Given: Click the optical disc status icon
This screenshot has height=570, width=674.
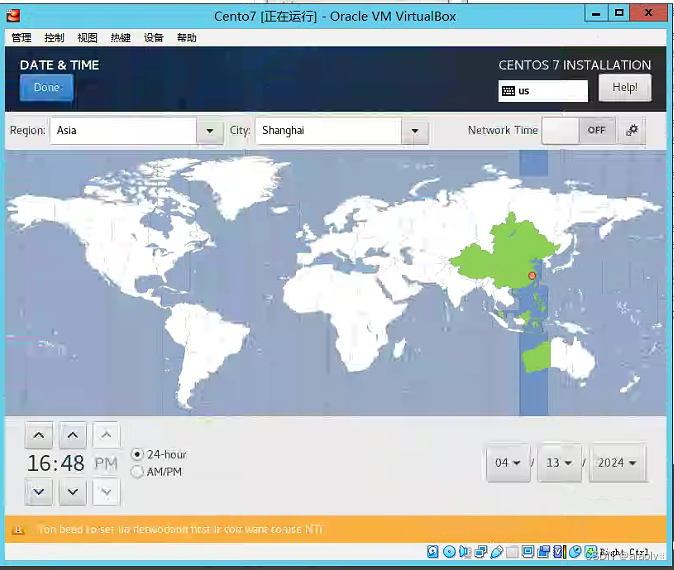Looking at the screenshot, I should (449, 552).
